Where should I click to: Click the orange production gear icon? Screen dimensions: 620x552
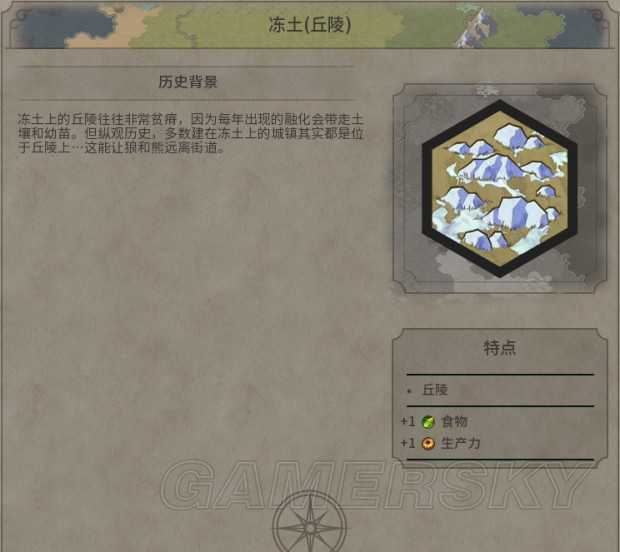tap(427, 444)
